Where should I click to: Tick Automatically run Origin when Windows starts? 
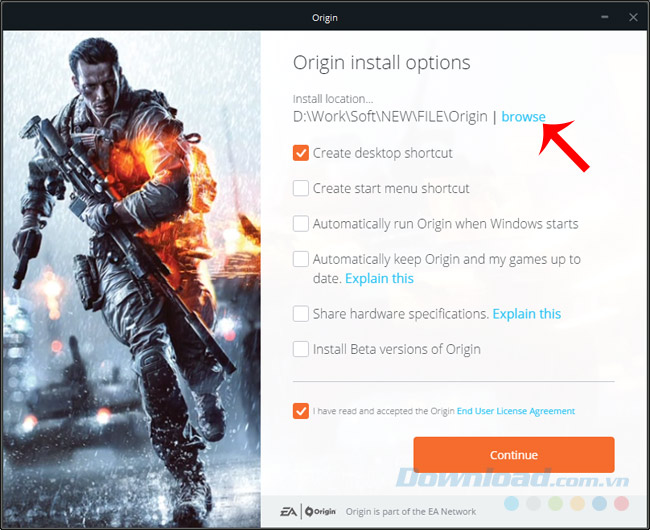click(301, 224)
